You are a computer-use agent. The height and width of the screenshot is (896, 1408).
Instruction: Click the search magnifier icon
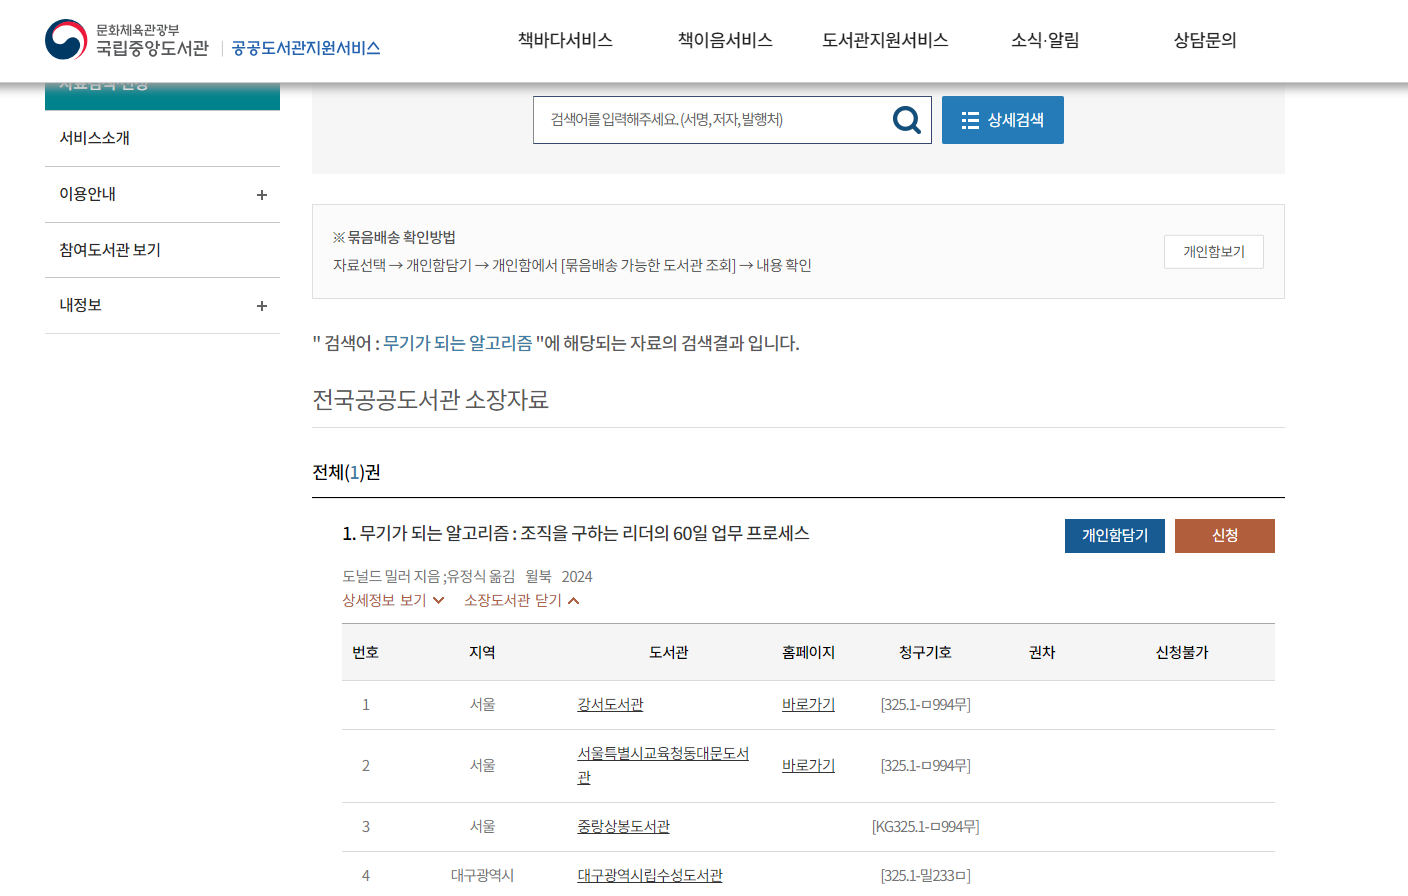point(906,119)
